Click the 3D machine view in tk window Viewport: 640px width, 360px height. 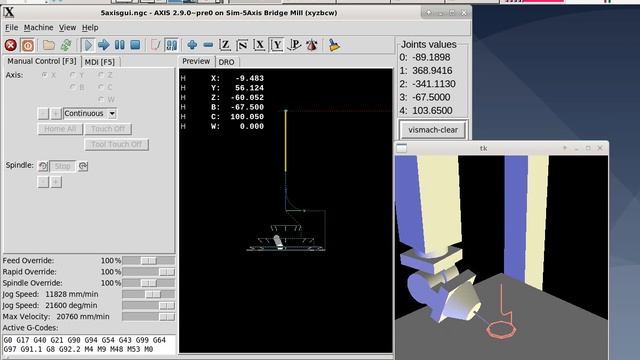pos(502,257)
